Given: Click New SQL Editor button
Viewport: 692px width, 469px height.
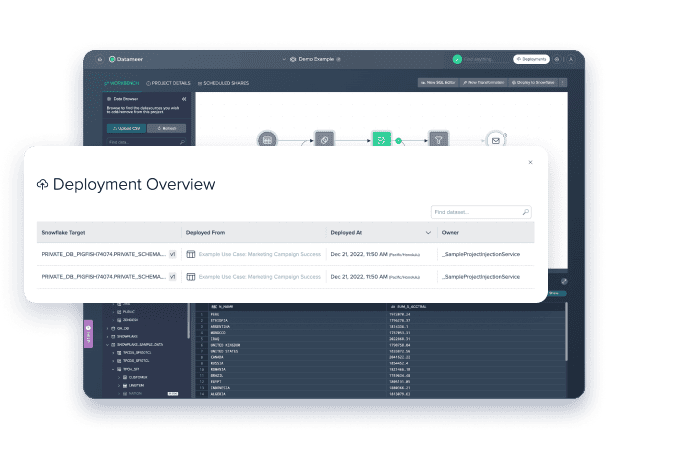Looking at the screenshot, I should point(438,83).
